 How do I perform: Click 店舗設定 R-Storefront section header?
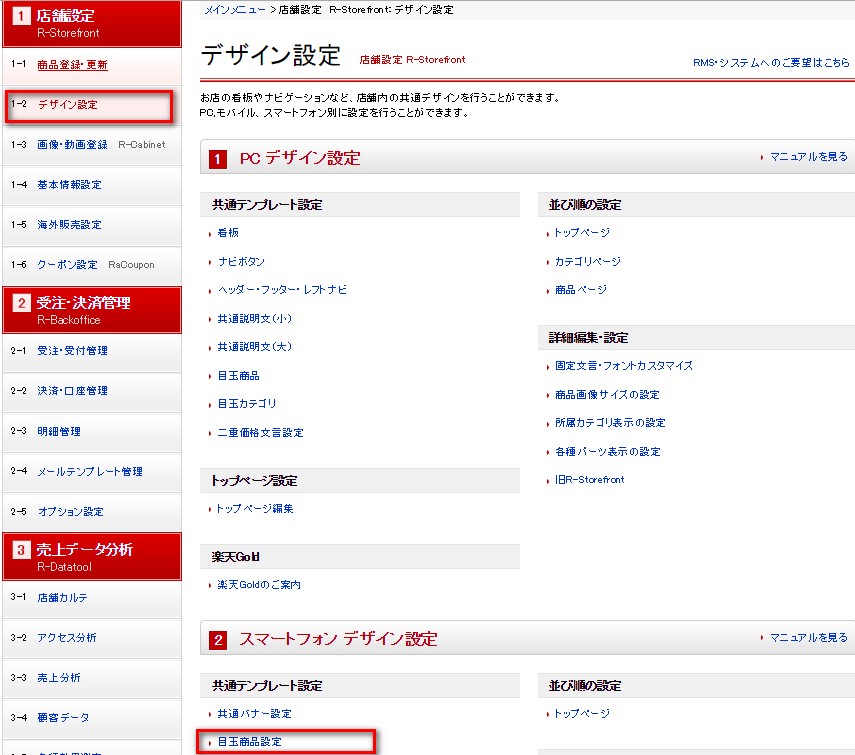pyautogui.click(x=92, y=23)
